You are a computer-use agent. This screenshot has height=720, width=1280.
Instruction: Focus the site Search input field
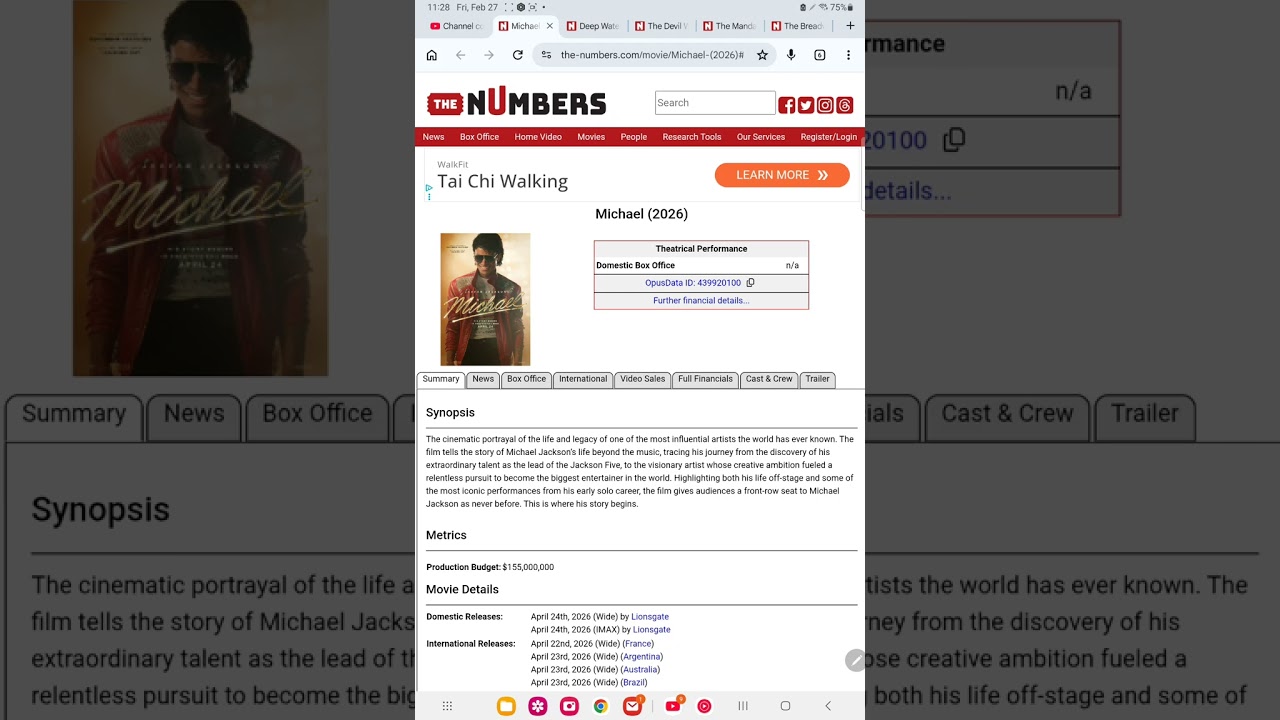click(x=715, y=103)
